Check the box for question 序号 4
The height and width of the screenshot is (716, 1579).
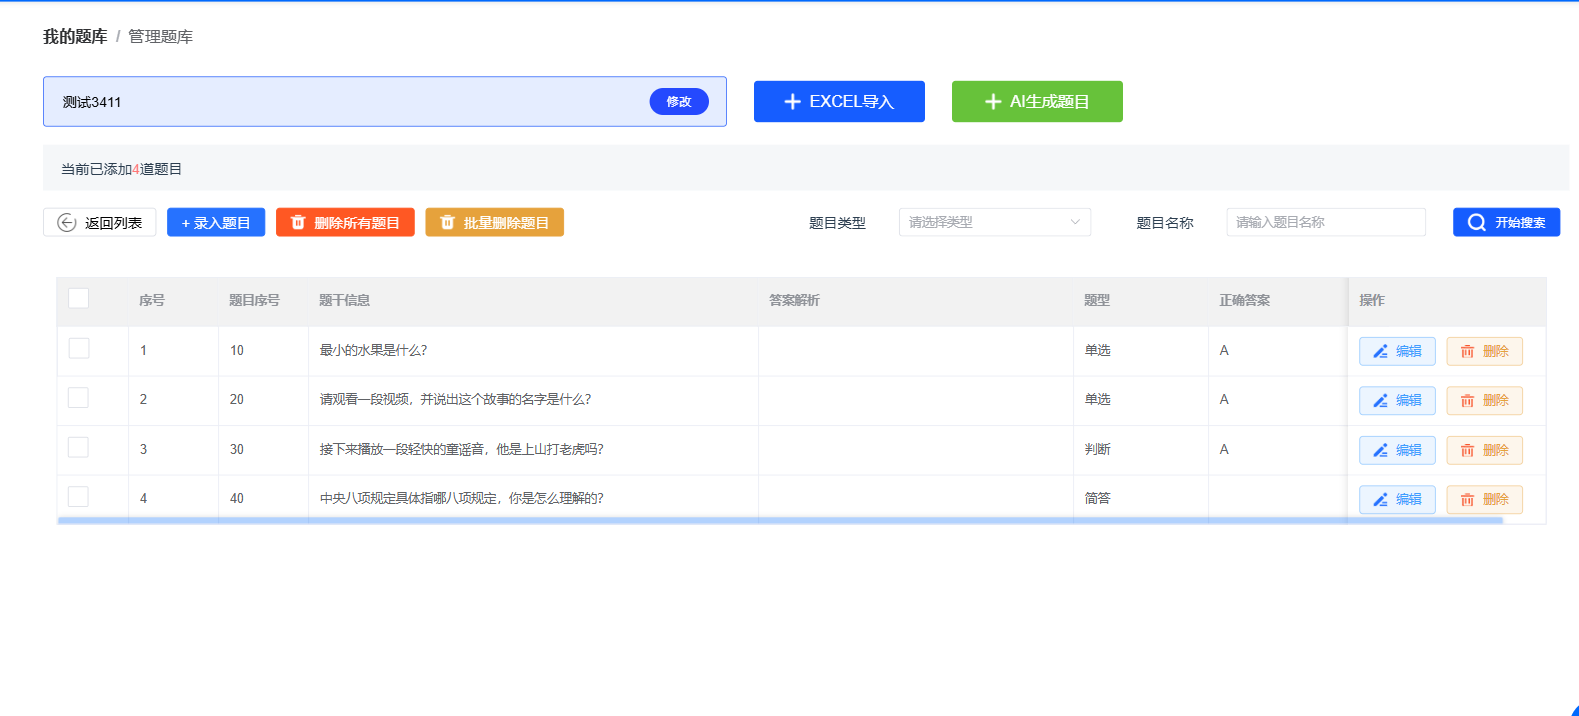[79, 496]
